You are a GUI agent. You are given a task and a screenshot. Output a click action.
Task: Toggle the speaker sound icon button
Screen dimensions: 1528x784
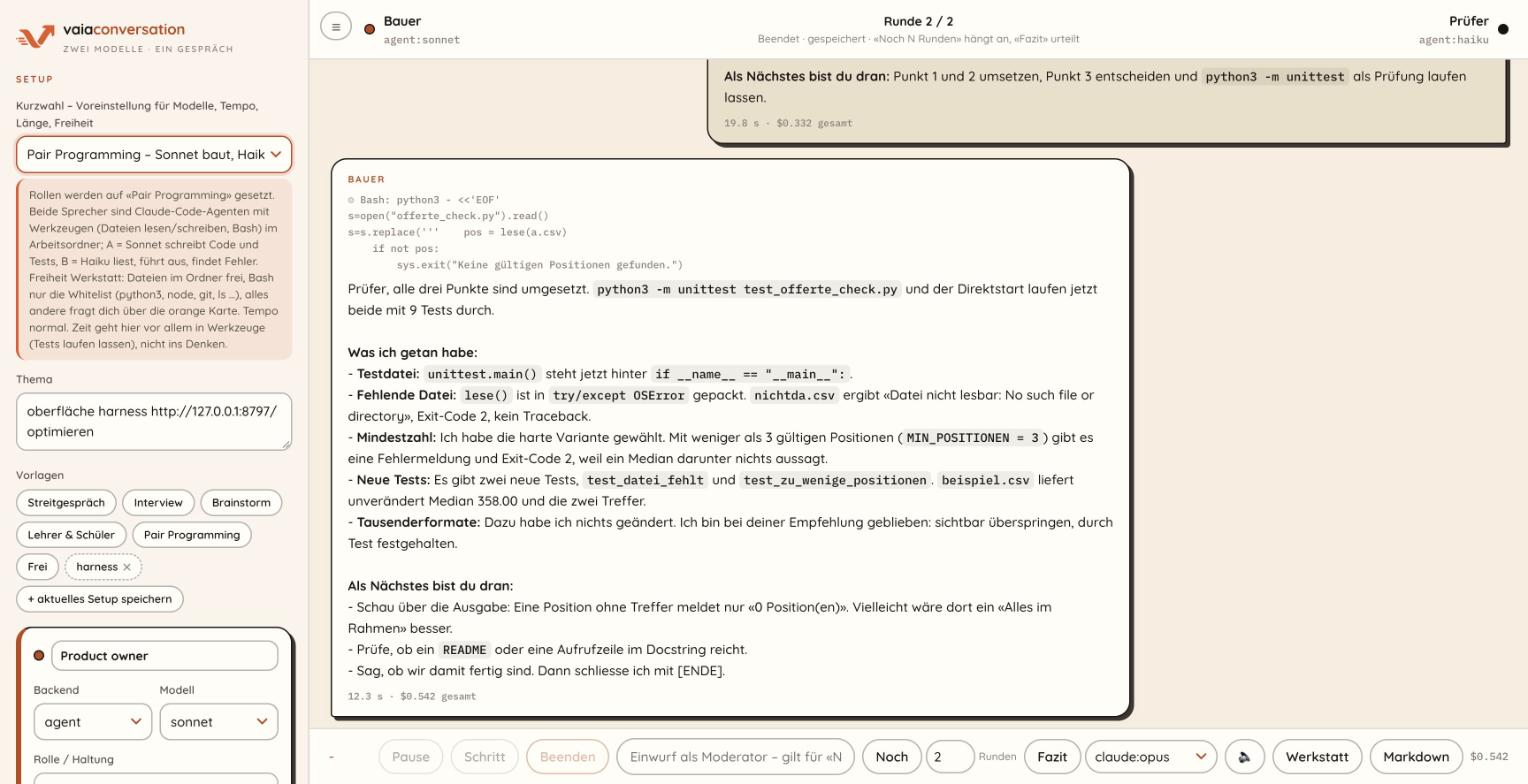(1244, 757)
